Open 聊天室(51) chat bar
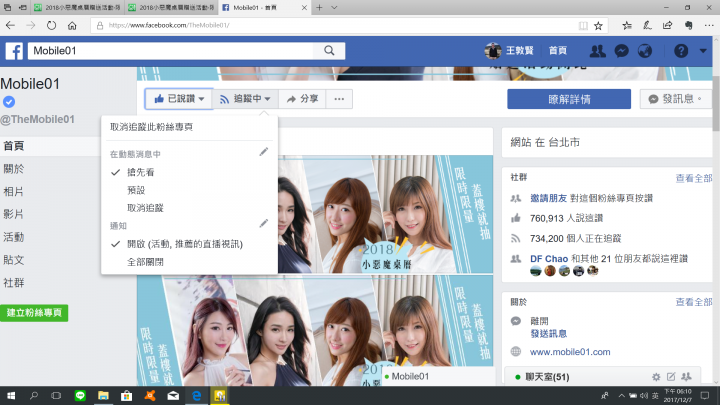This screenshot has height=405, width=720. (x=602, y=376)
